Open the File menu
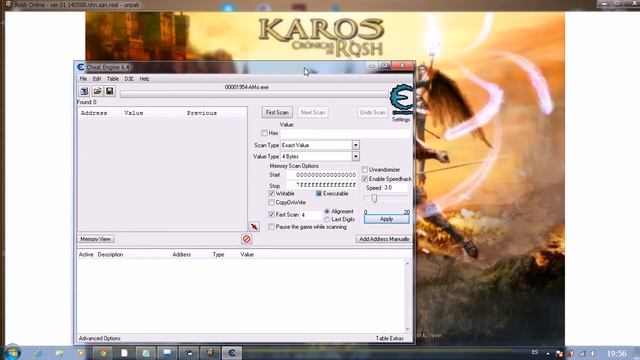Viewport: 640px width, 360px height. (83, 79)
